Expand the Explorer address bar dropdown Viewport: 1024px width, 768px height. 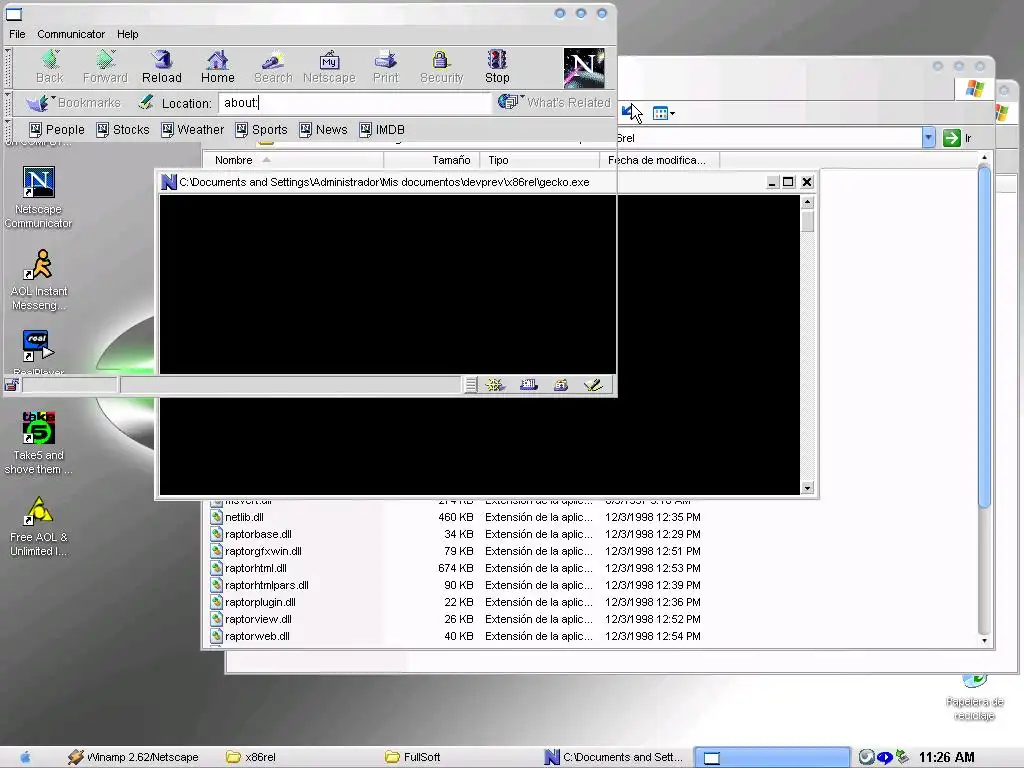point(929,138)
